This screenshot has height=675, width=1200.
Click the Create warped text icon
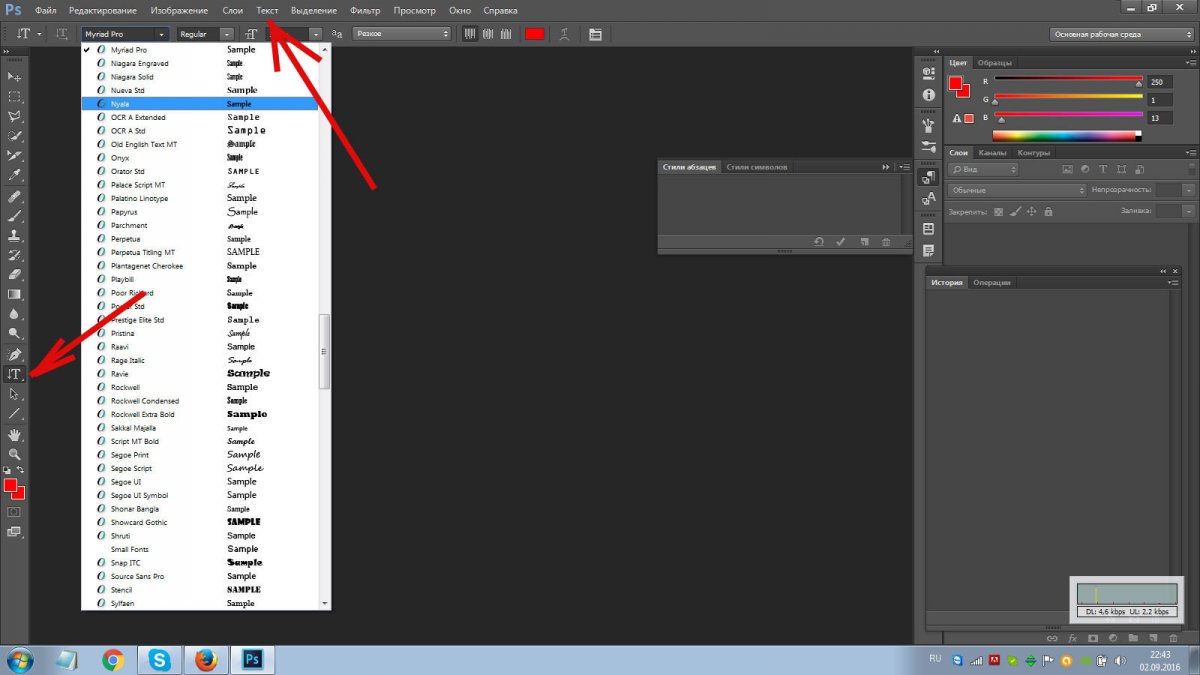[565, 34]
